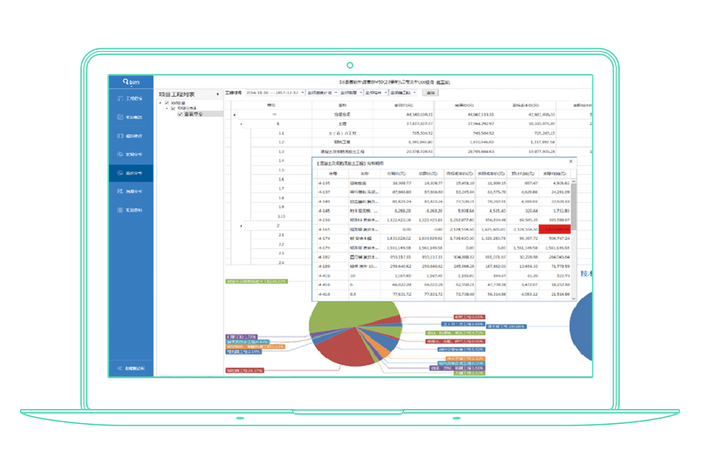Toggle the second-level tree node checkbox
This screenshot has width=712, height=467.
point(173,108)
